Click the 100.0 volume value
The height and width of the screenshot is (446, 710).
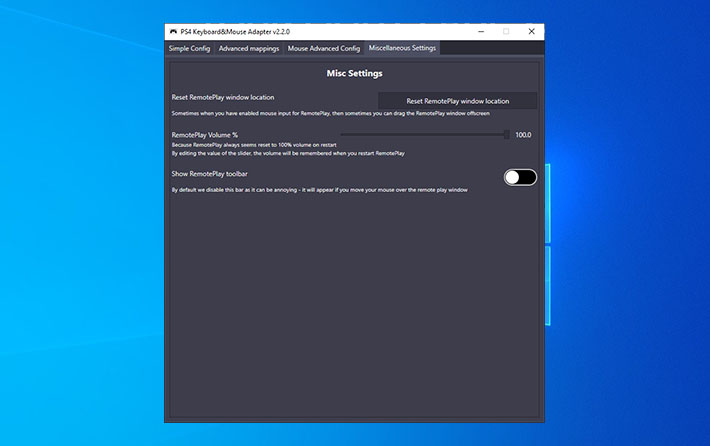coord(523,135)
